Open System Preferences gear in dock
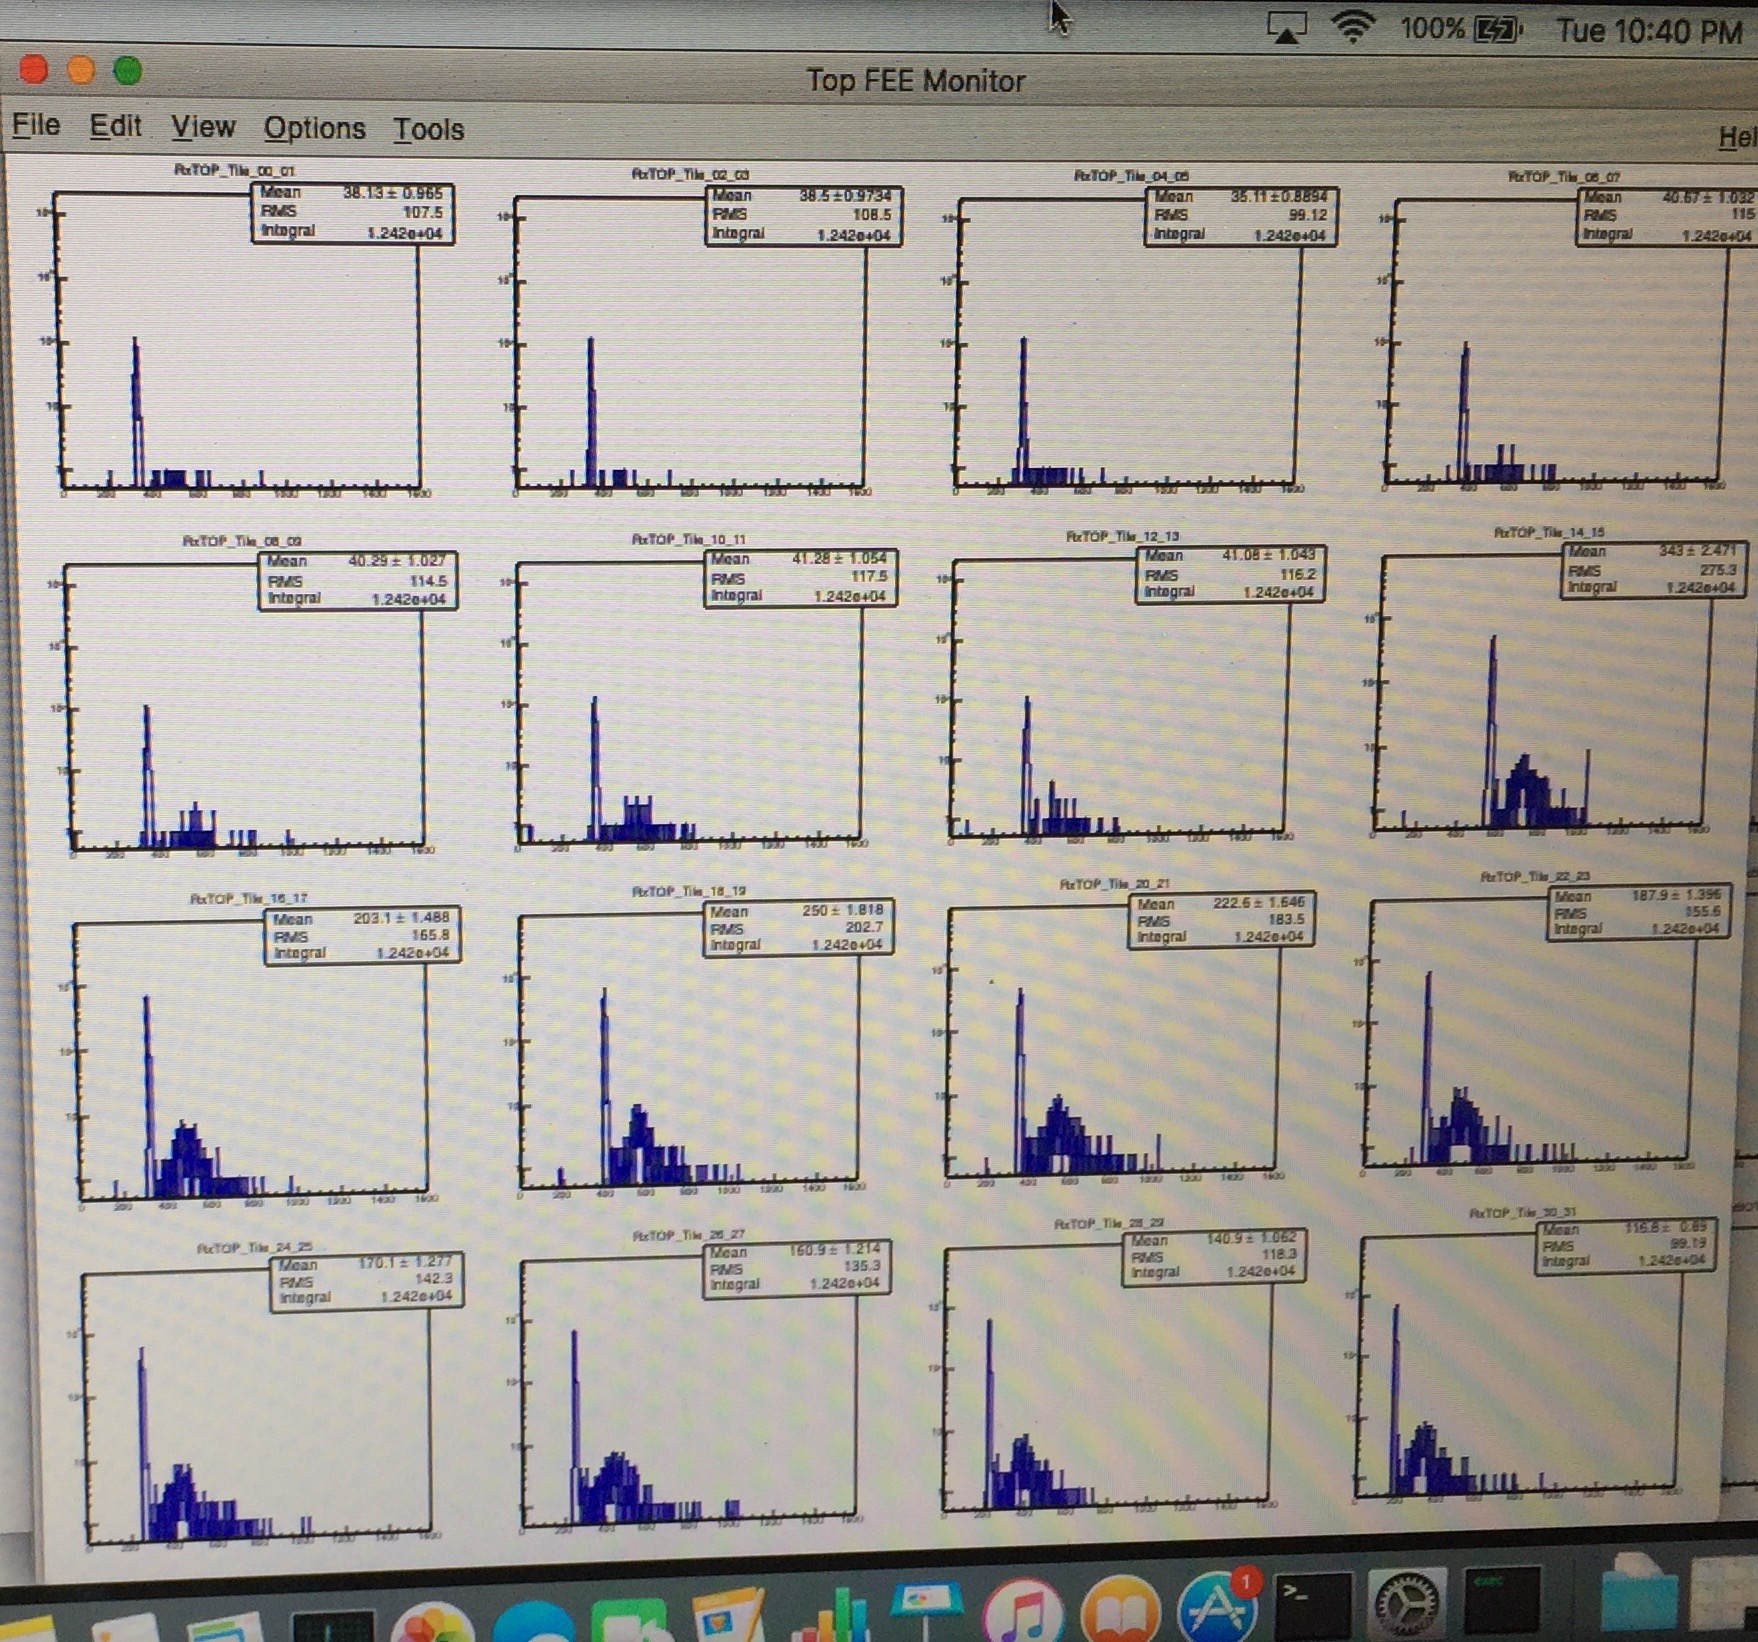 [1407, 1604]
